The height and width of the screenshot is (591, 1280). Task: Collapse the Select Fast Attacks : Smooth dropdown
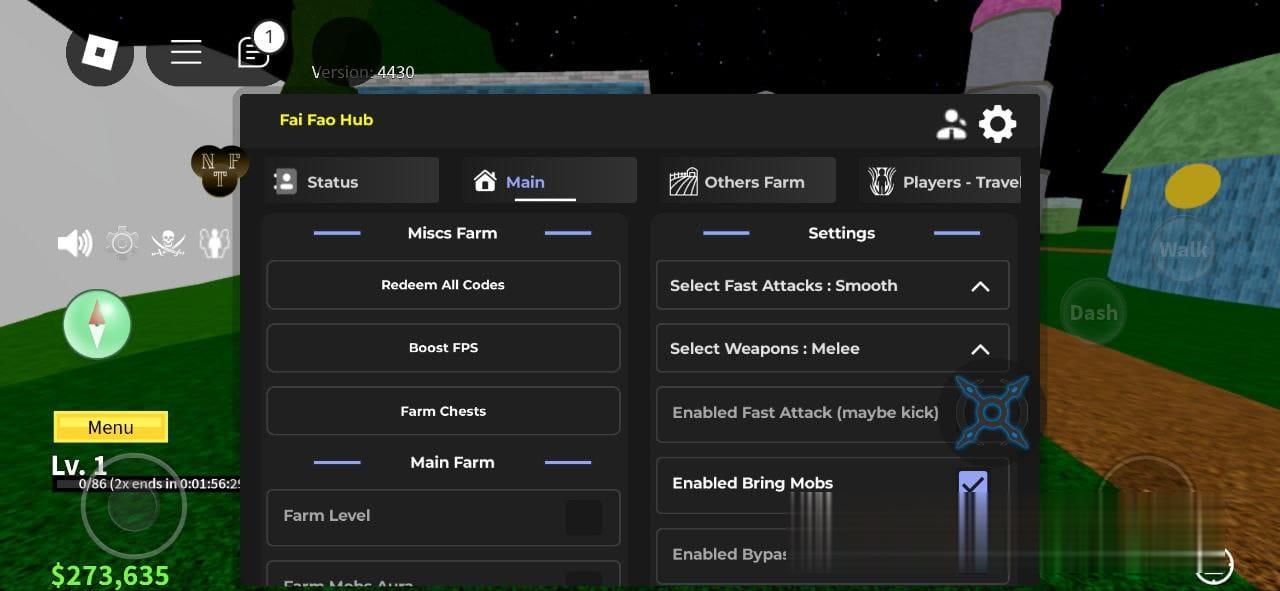pos(980,285)
